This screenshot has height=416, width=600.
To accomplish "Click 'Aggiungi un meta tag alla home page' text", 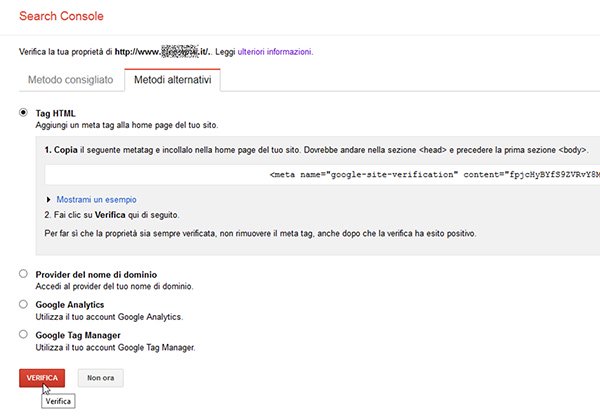I will (x=127, y=125).
